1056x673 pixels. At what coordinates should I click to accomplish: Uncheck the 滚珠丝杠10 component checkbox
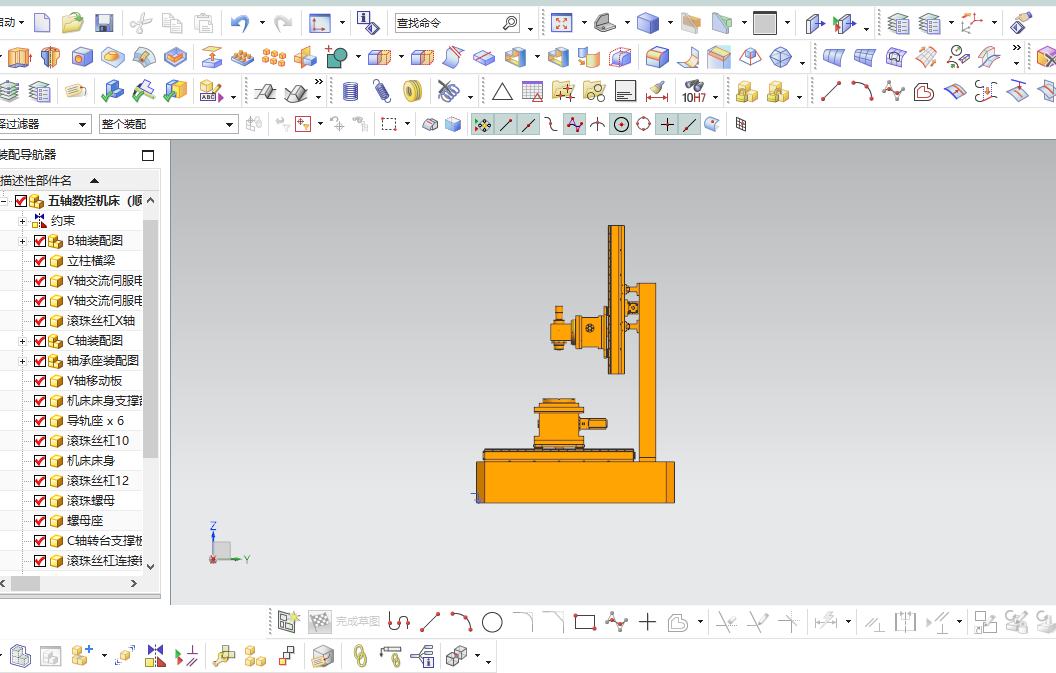click(40, 441)
